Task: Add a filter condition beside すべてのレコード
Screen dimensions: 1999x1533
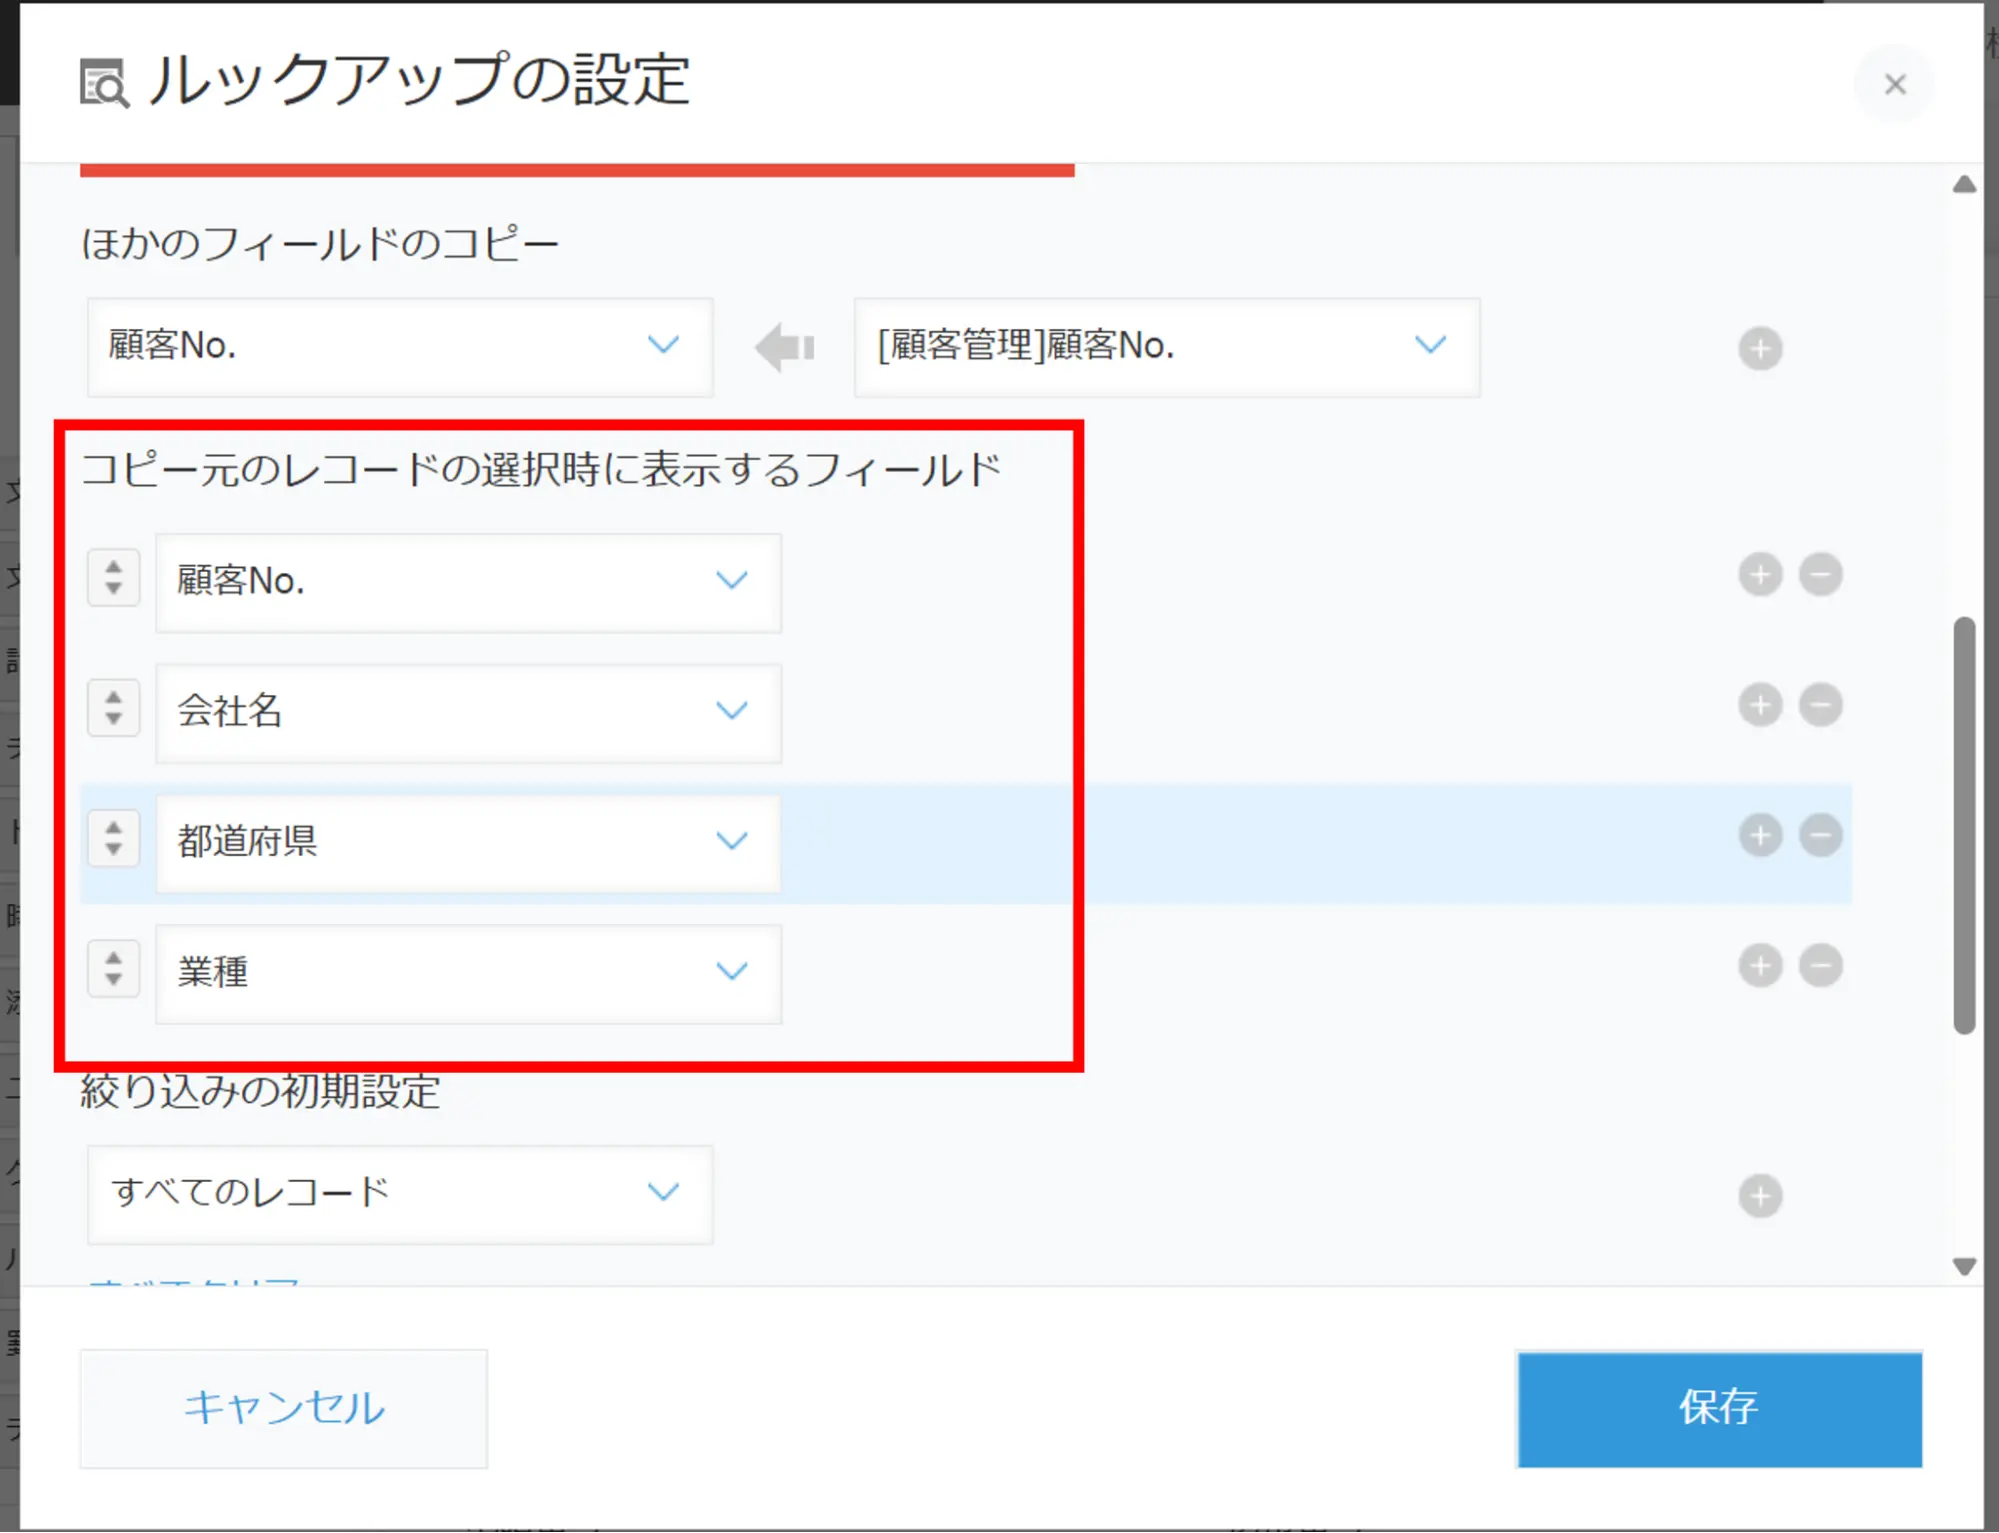Action: pos(1760,1196)
